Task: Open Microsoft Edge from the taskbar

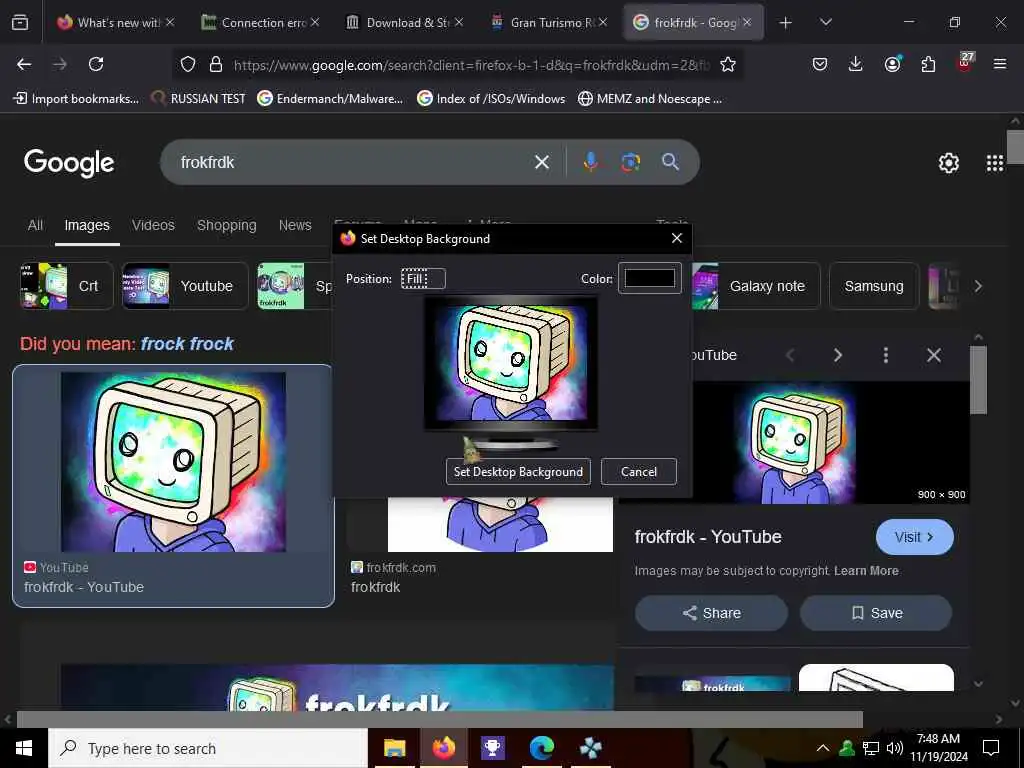Action: [x=541, y=748]
